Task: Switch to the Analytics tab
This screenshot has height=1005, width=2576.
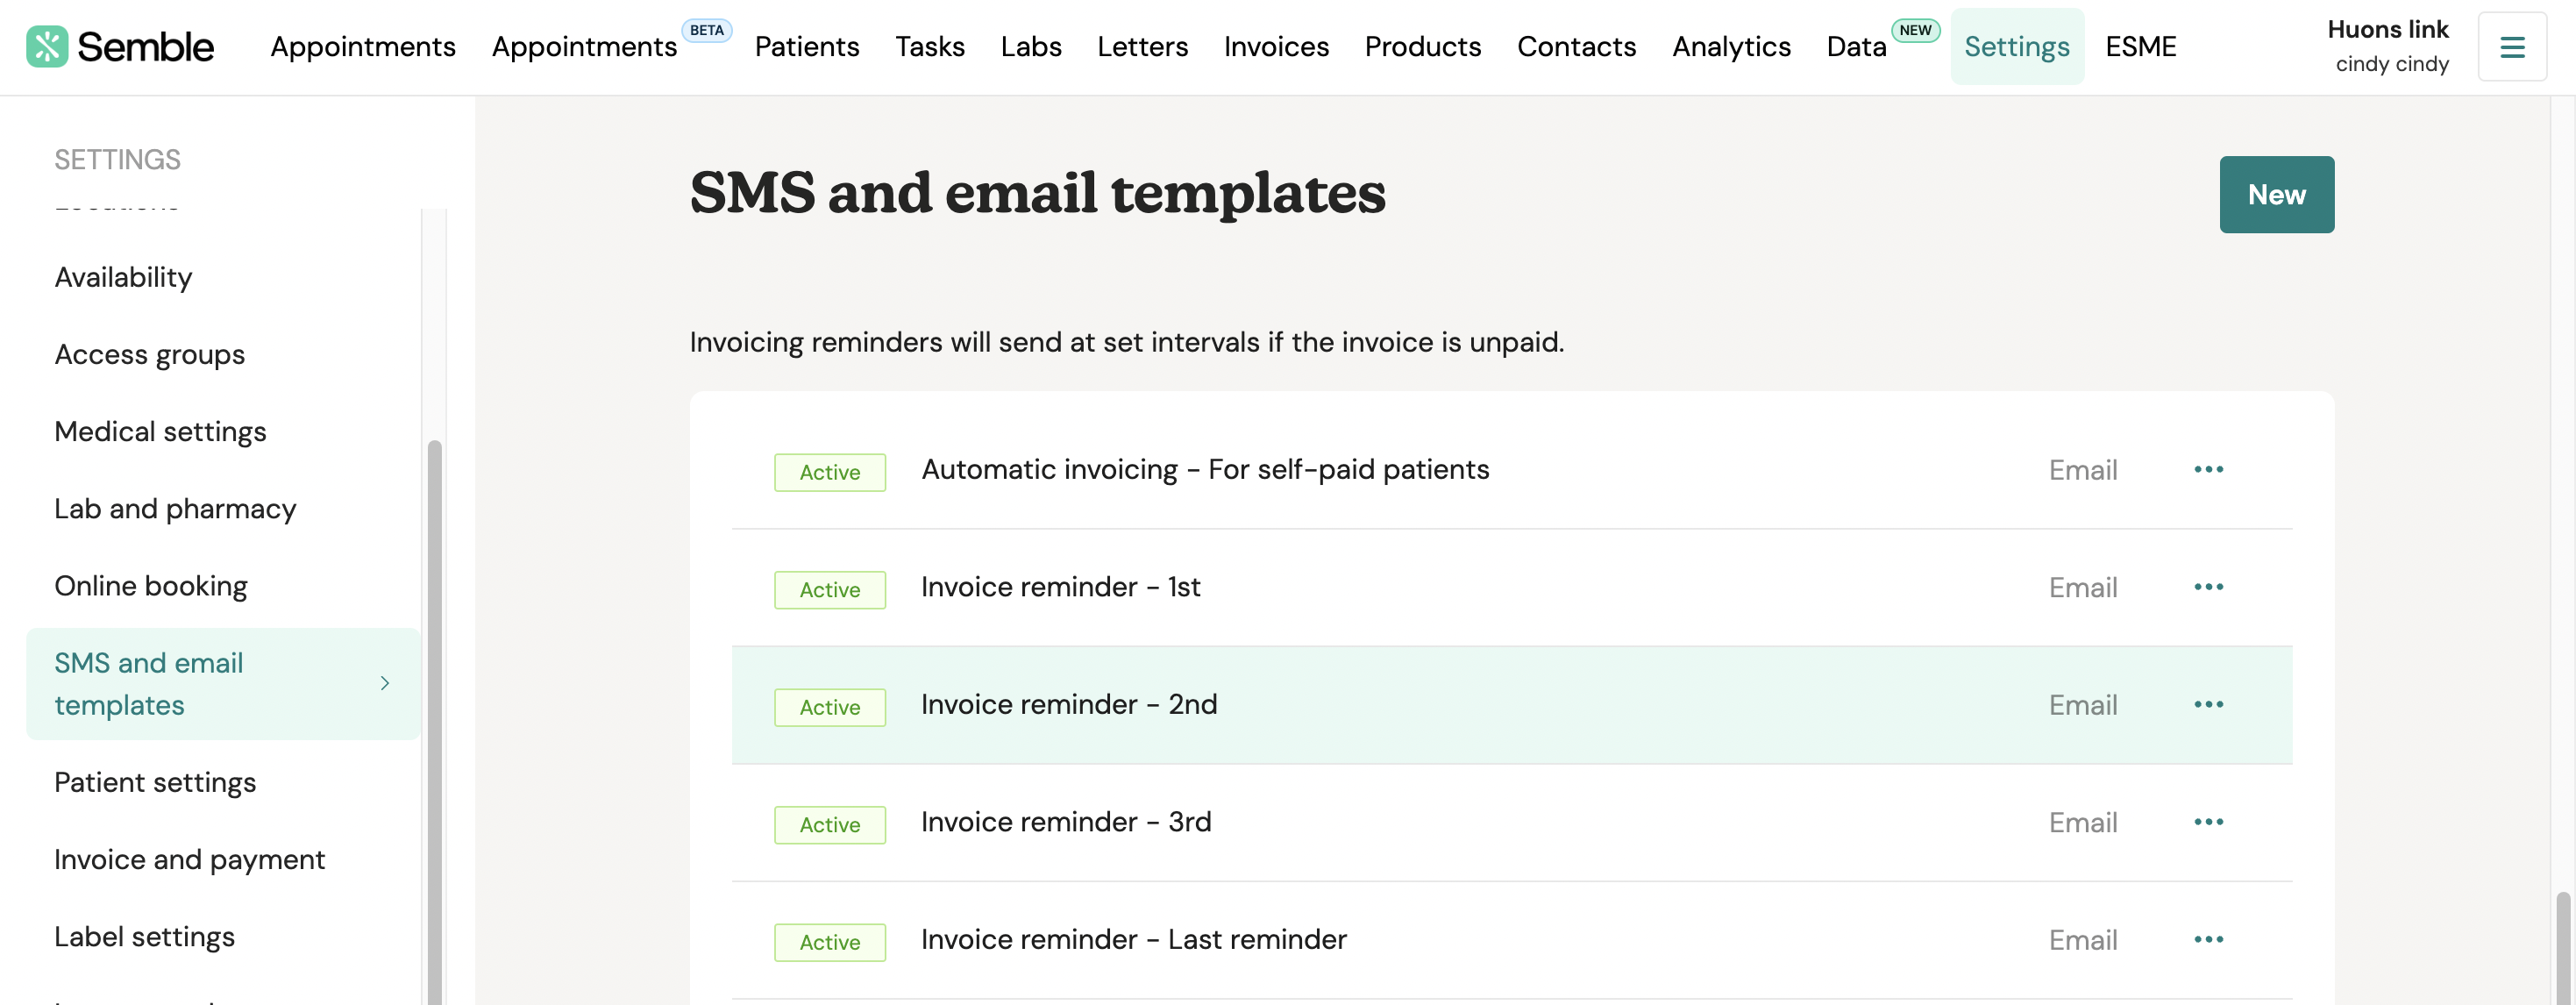Action: [1731, 46]
